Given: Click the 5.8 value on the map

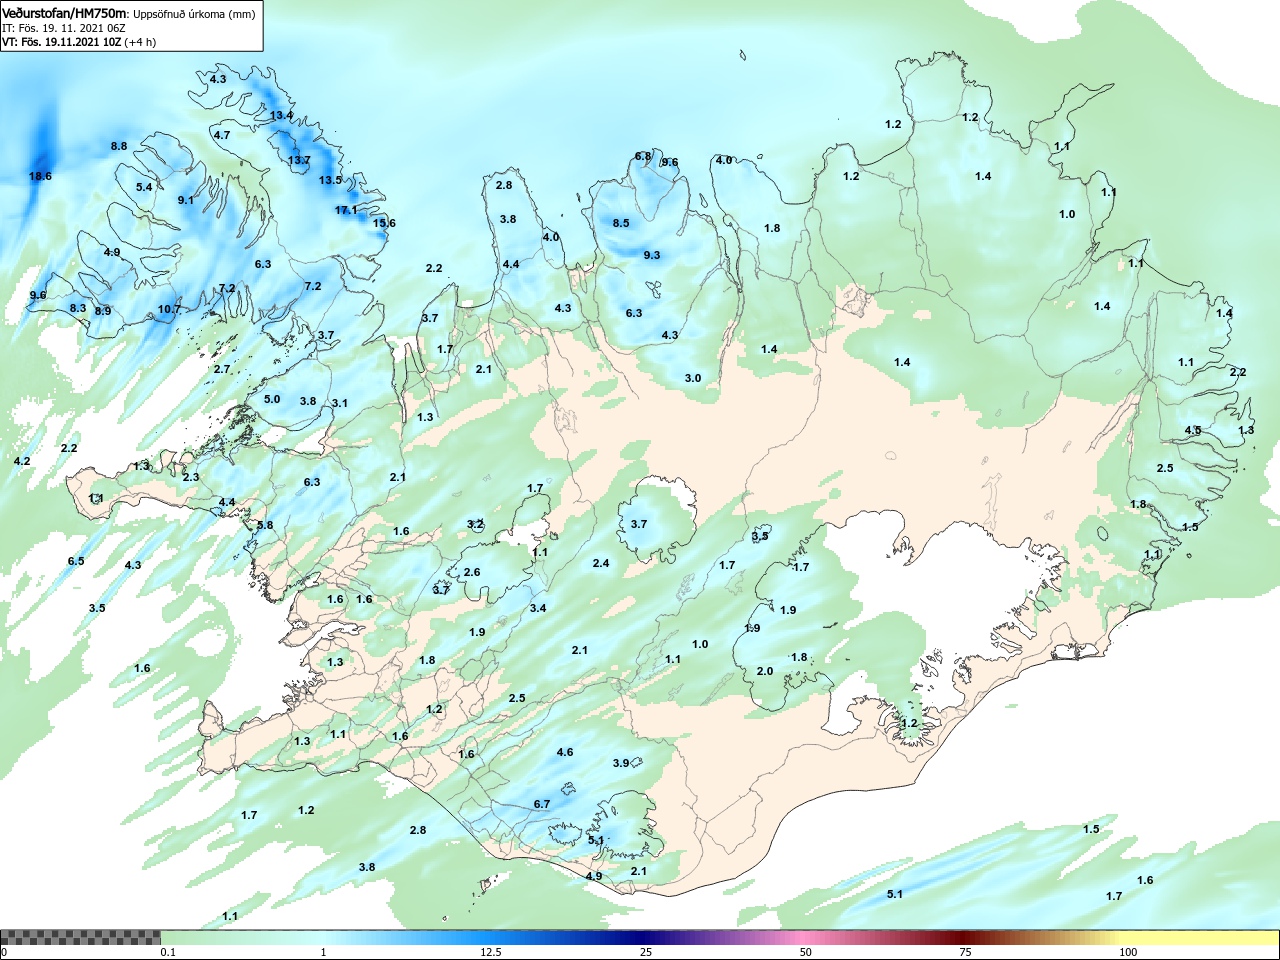Looking at the screenshot, I should point(265,525).
